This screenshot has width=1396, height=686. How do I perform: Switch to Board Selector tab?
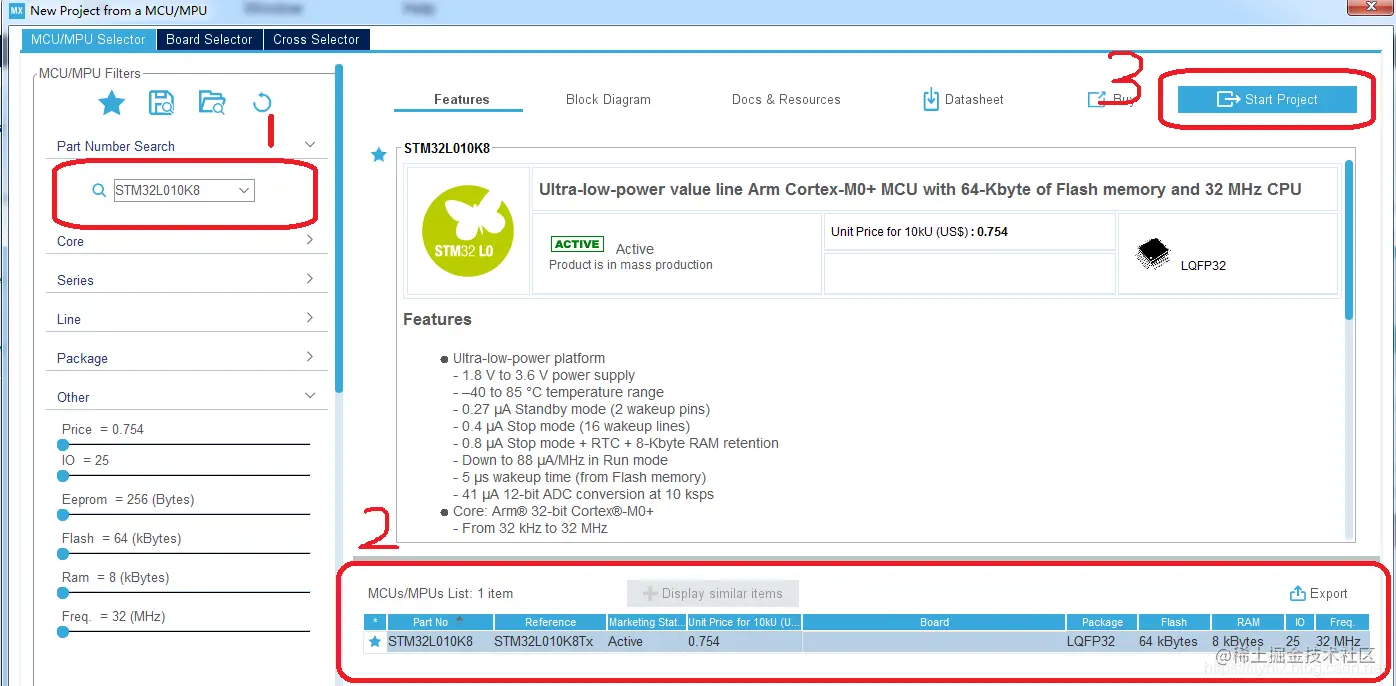(209, 39)
